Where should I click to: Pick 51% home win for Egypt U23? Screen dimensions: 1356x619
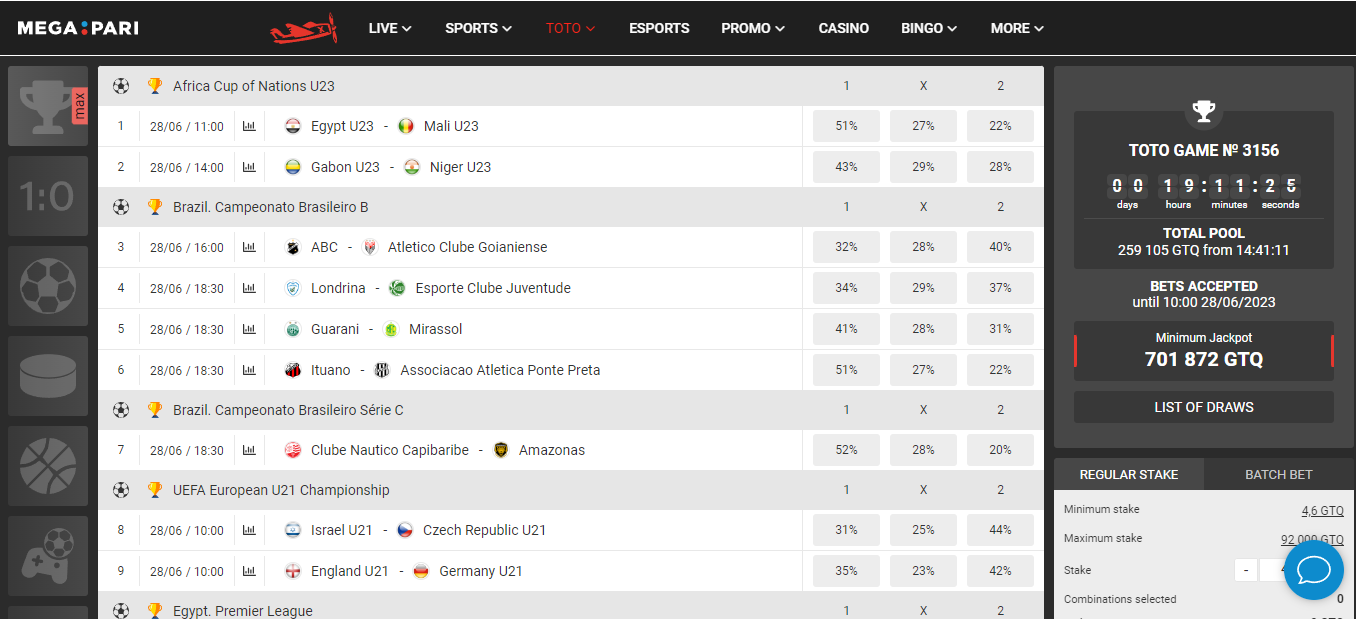[x=846, y=126]
